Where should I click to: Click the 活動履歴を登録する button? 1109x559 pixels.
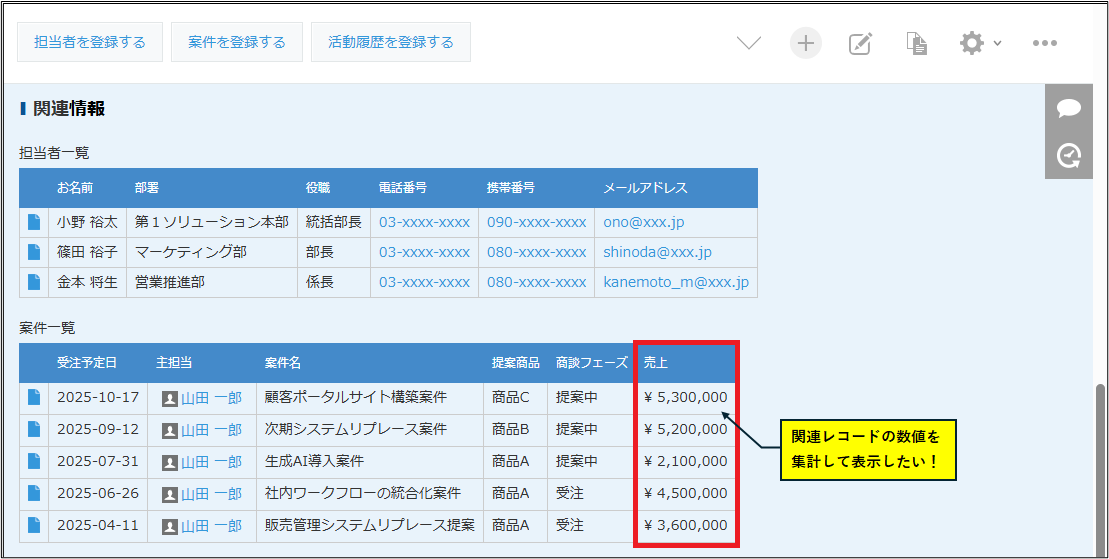pyautogui.click(x=391, y=42)
